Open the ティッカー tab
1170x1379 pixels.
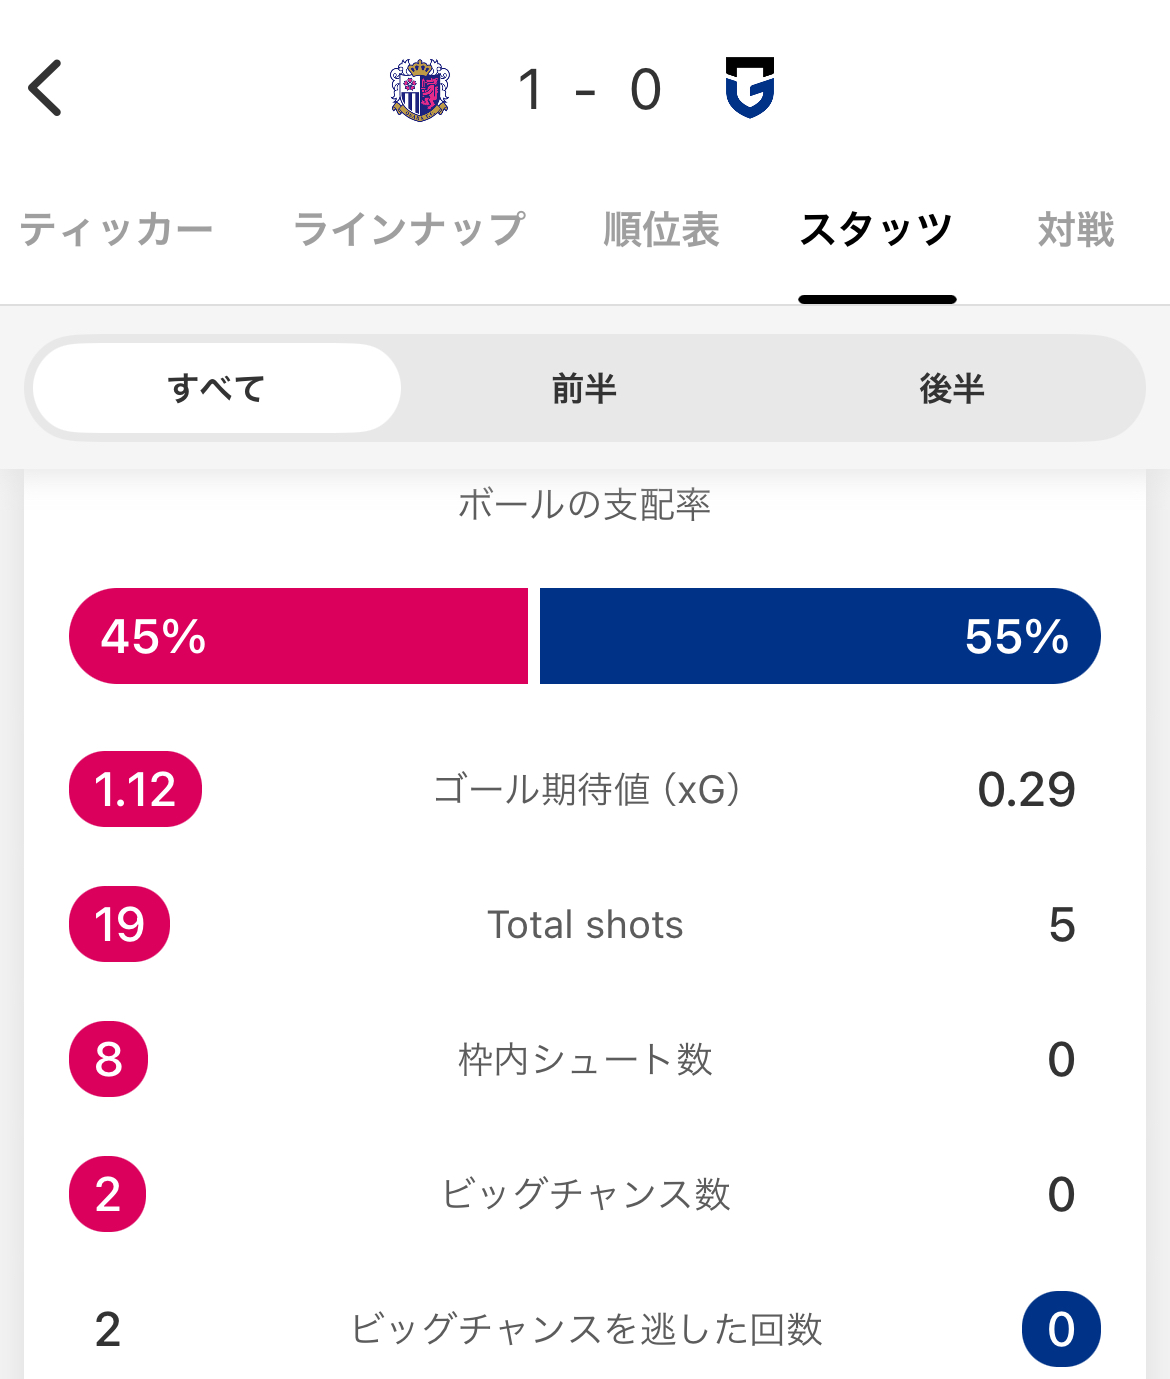tap(116, 230)
